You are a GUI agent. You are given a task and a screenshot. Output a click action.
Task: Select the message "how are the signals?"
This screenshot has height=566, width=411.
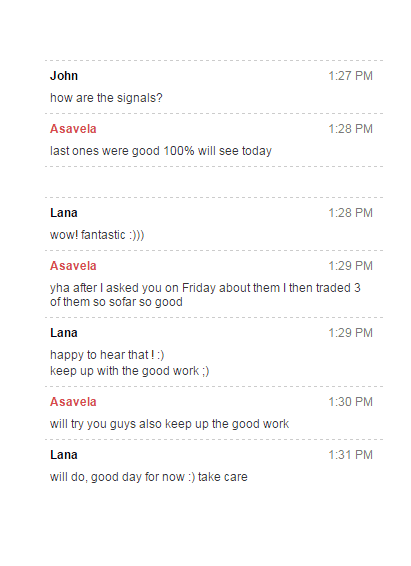pos(106,98)
